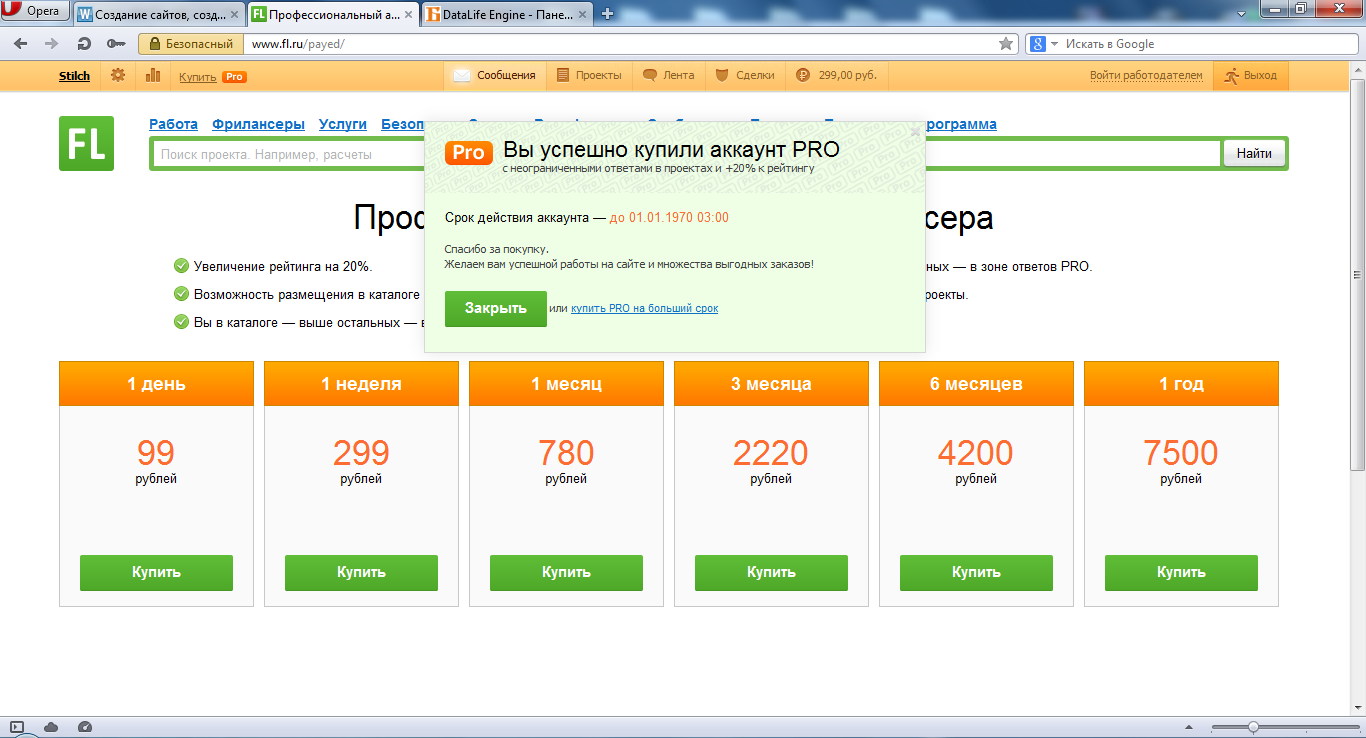This screenshot has height=738, width=1366.
Task: Open 'Лента' feed section
Action: click(x=669, y=75)
